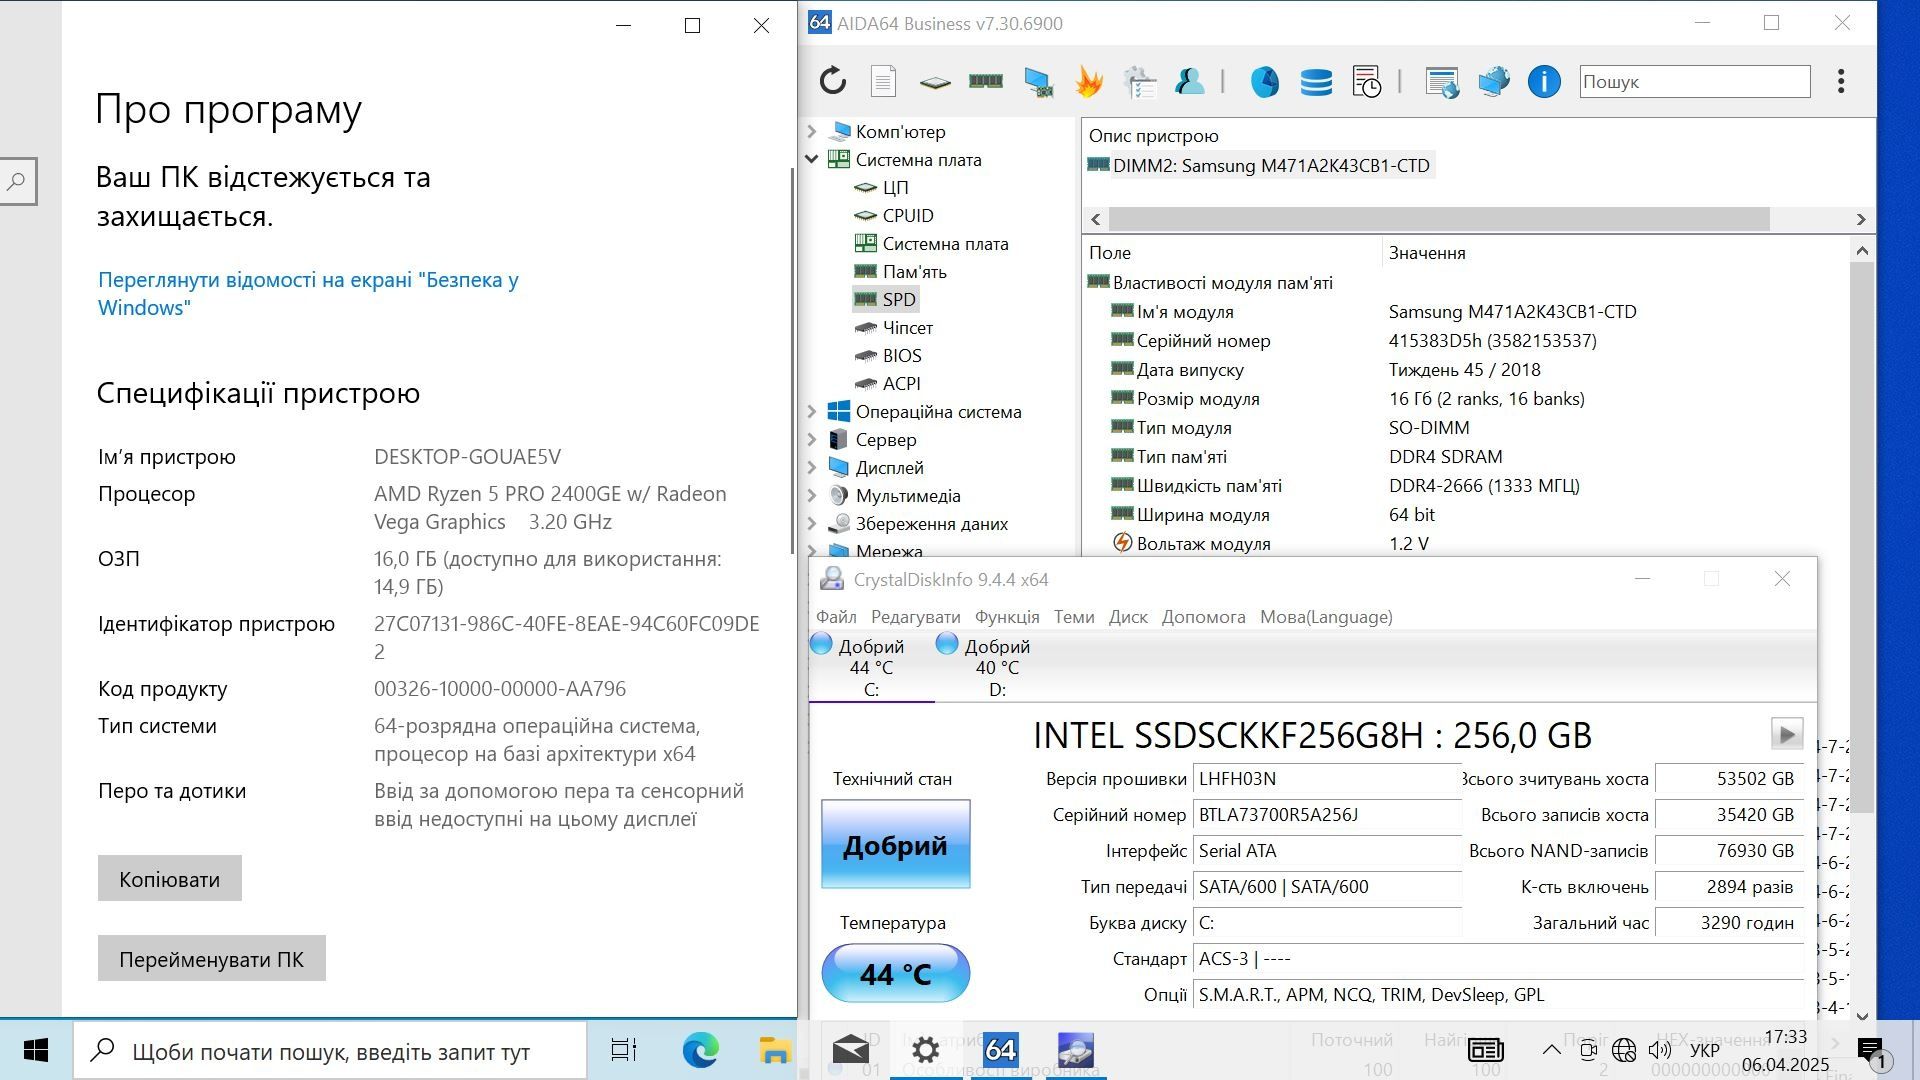Open the Мова(Language) menu in CrystalDiskInfo

(x=1326, y=617)
